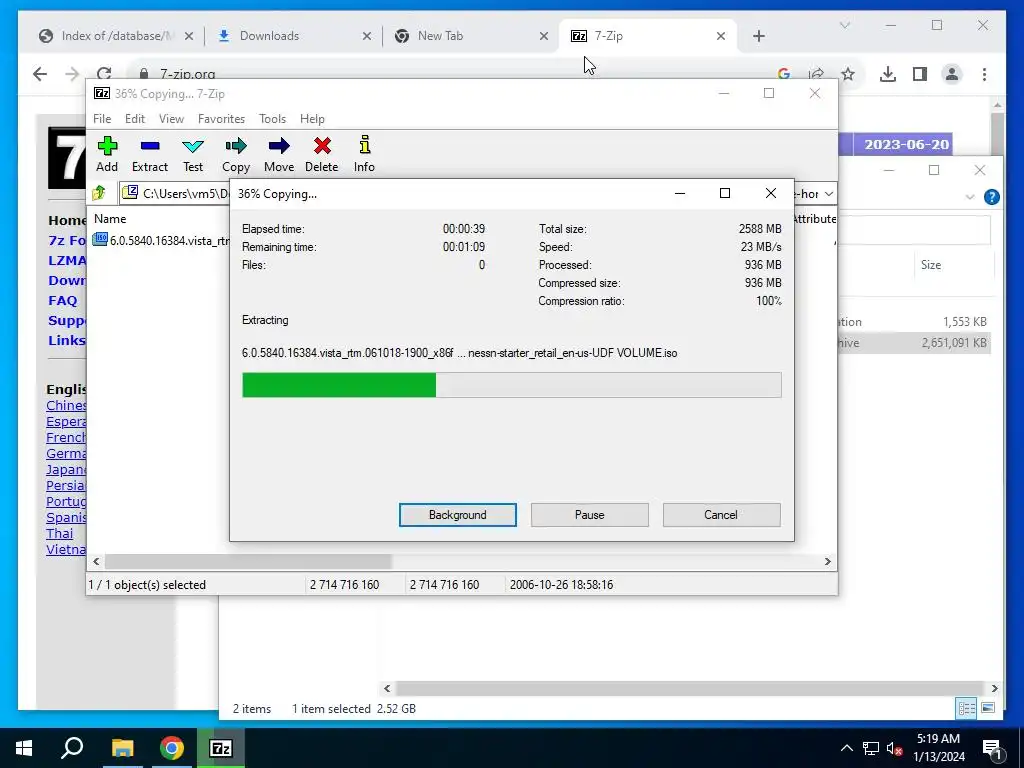The height and width of the screenshot is (768, 1024).
Task: Open the Windows Start menu
Action: [24, 748]
